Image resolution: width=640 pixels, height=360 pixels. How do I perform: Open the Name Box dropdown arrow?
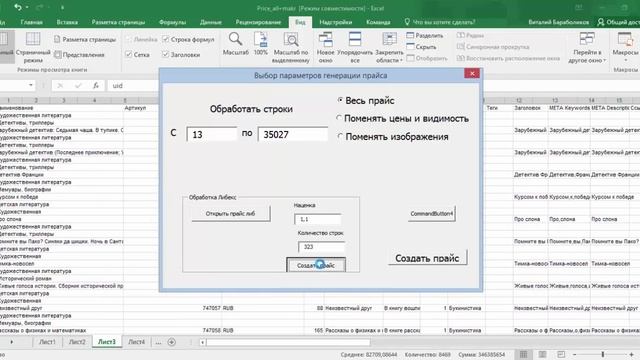(31, 85)
